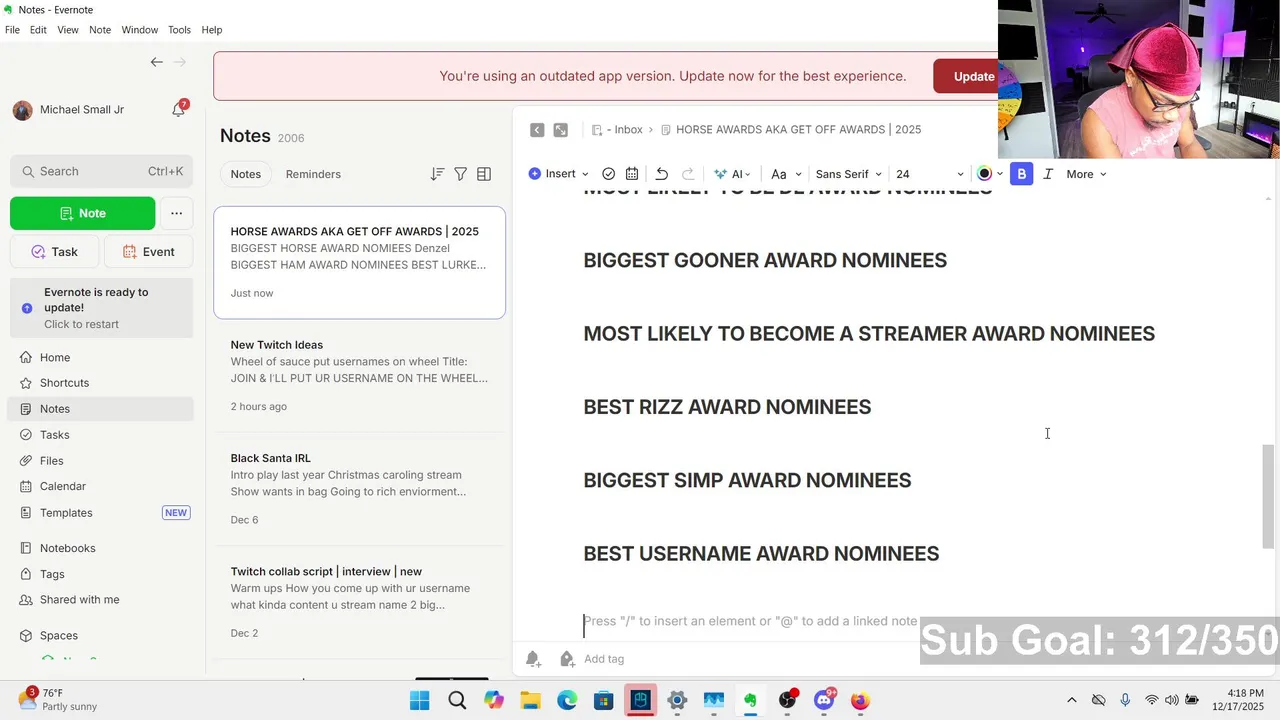Insert a task checkmark from toolbar
Image resolution: width=1280 pixels, height=720 pixels.
(608, 174)
